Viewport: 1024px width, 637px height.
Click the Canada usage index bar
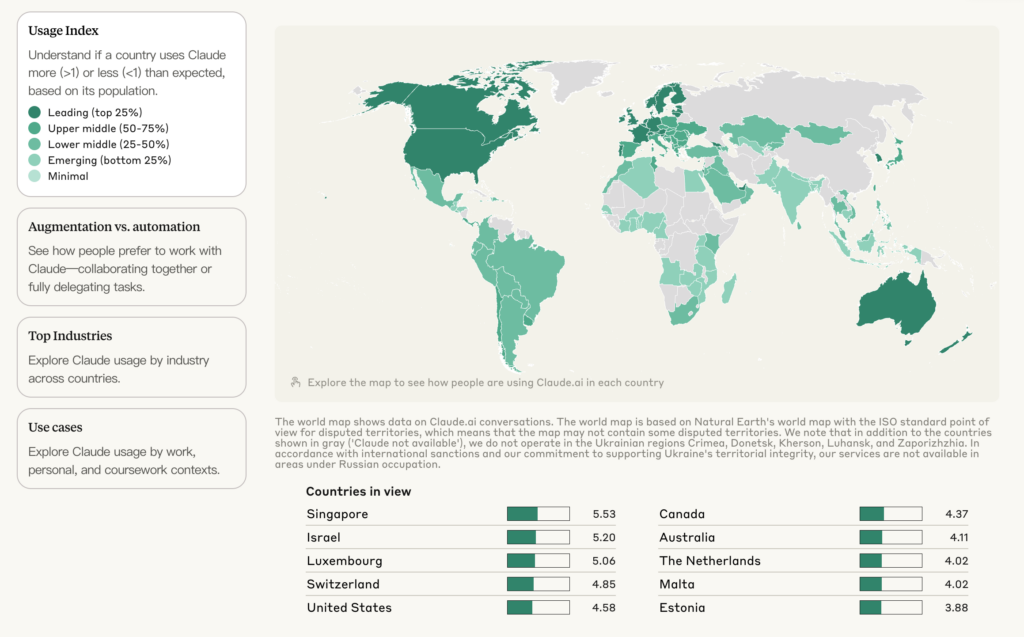click(x=891, y=514)
